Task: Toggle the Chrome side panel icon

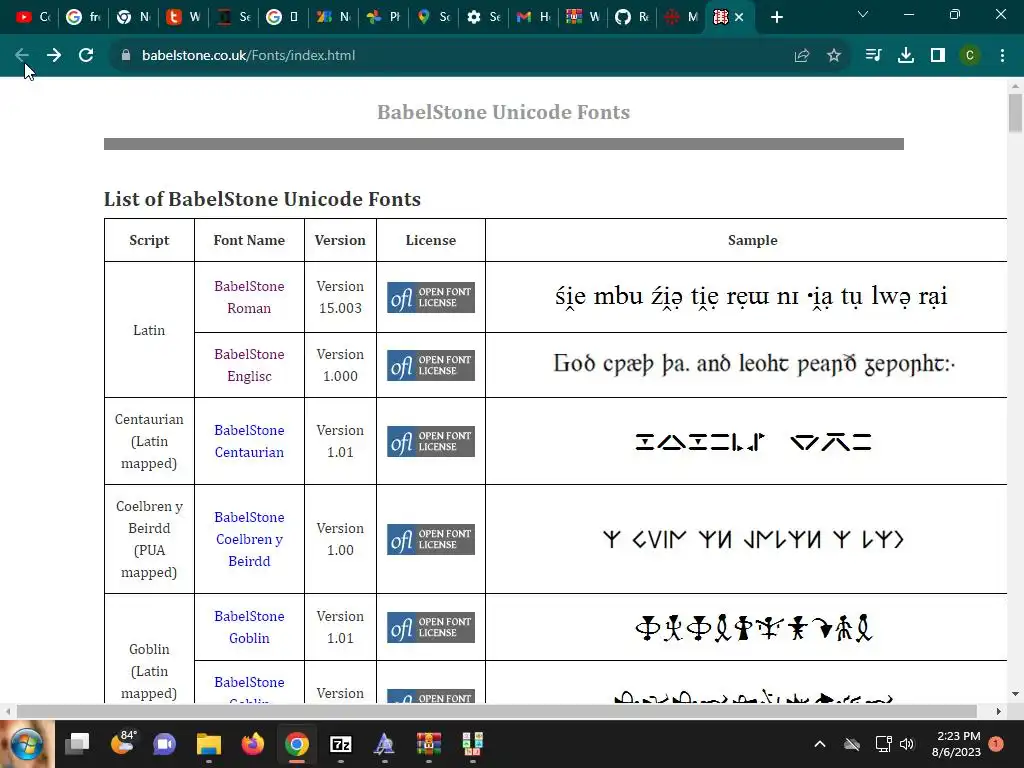Action: click(938, 56)
